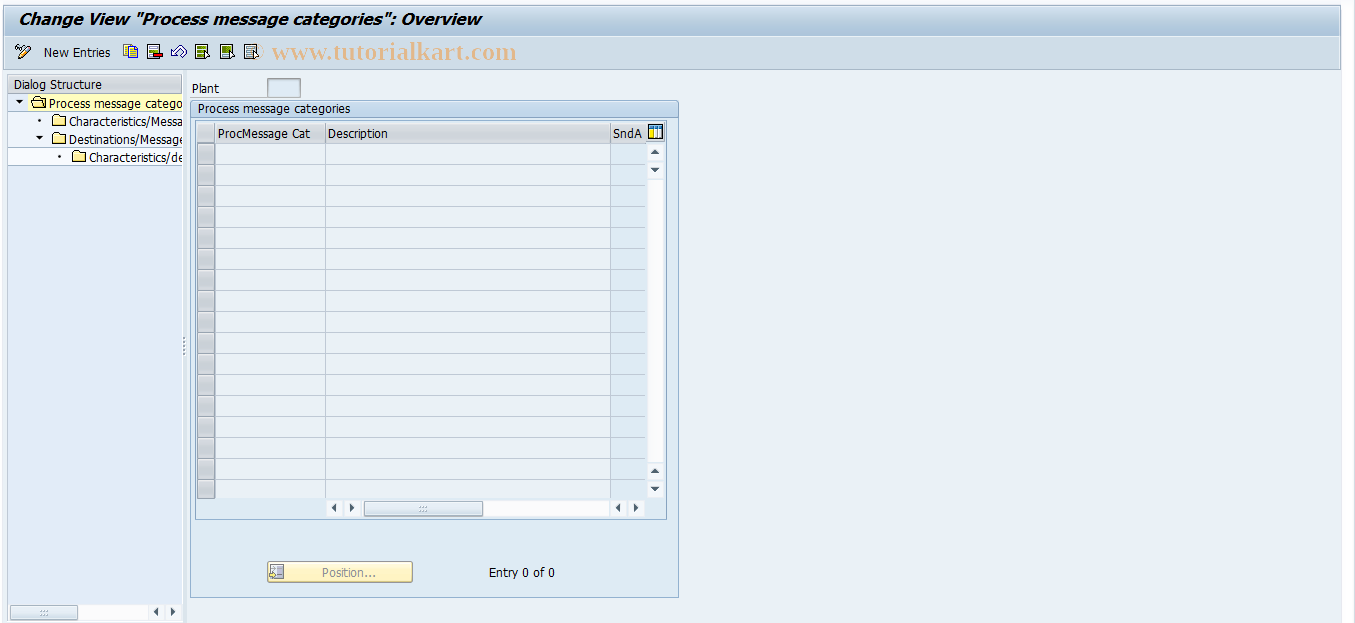Screen dimensions: 1355x623
Task: Click the SndA column header
Action: pyautogui.click(x=628, y=133)
